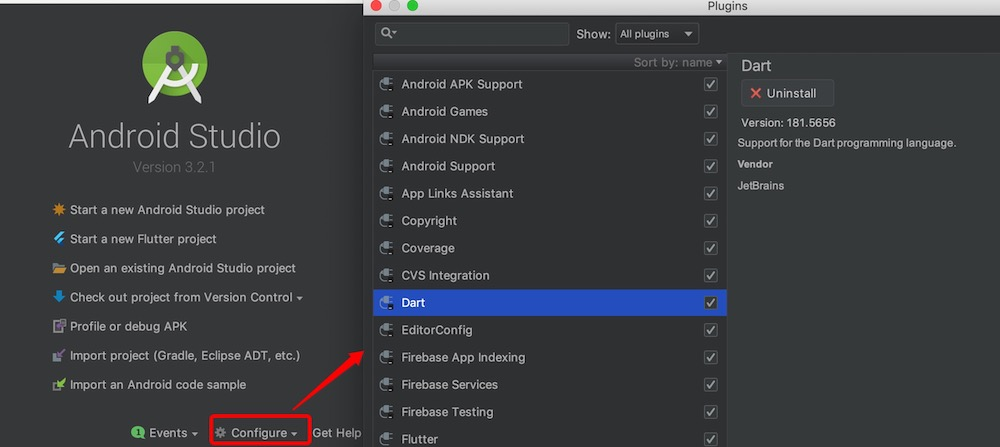Screen dimensions: 1000x447
Task: Click the plugin icon for Dart
Action: [386, 304]
